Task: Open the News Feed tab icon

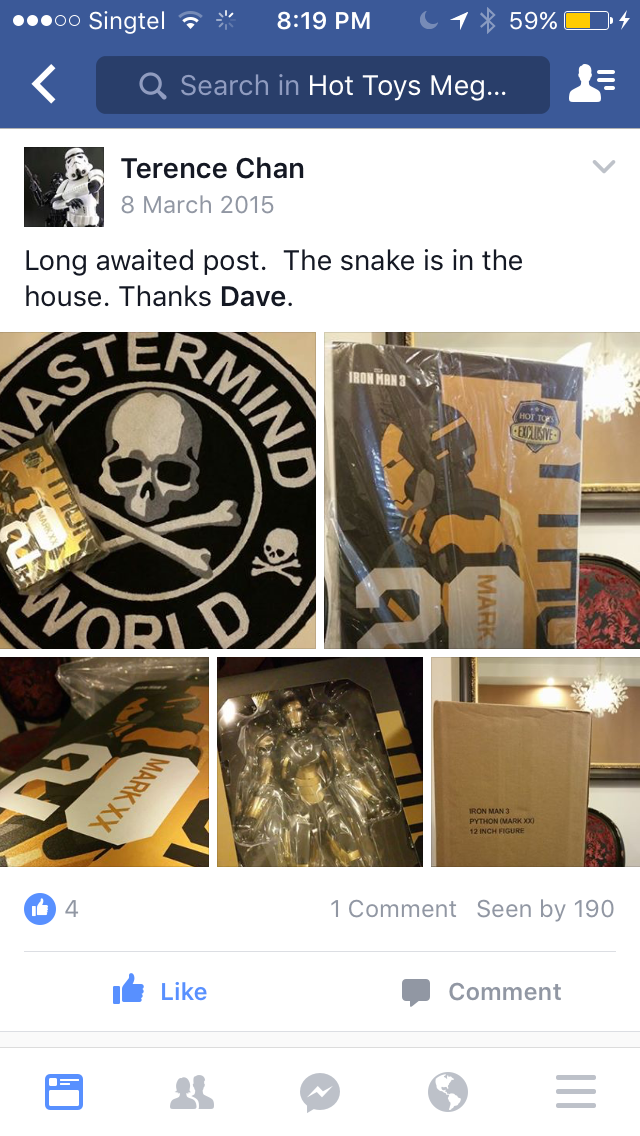Action: pyautogui.click(x=64, y=1092)
